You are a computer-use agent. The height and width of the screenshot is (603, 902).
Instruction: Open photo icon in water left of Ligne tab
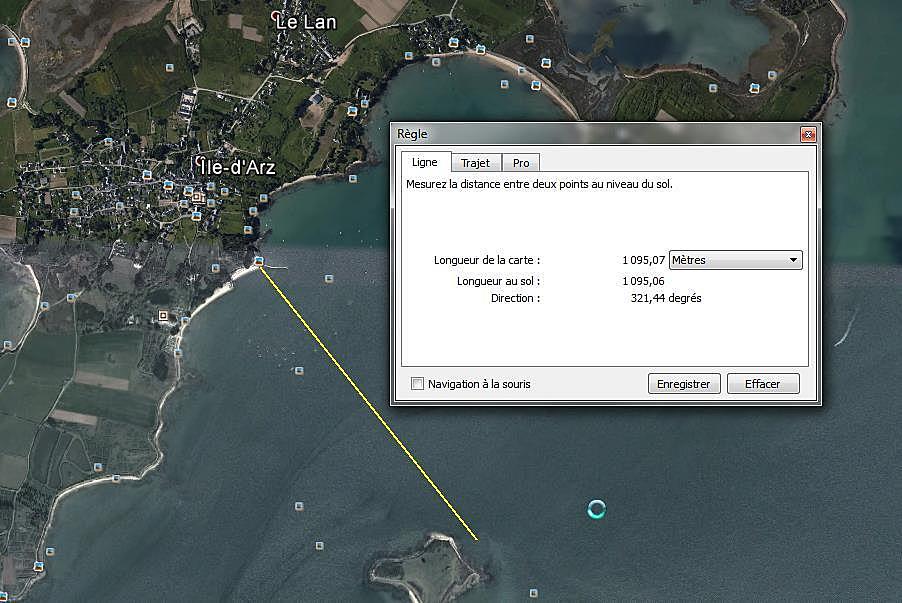point(352,180)
